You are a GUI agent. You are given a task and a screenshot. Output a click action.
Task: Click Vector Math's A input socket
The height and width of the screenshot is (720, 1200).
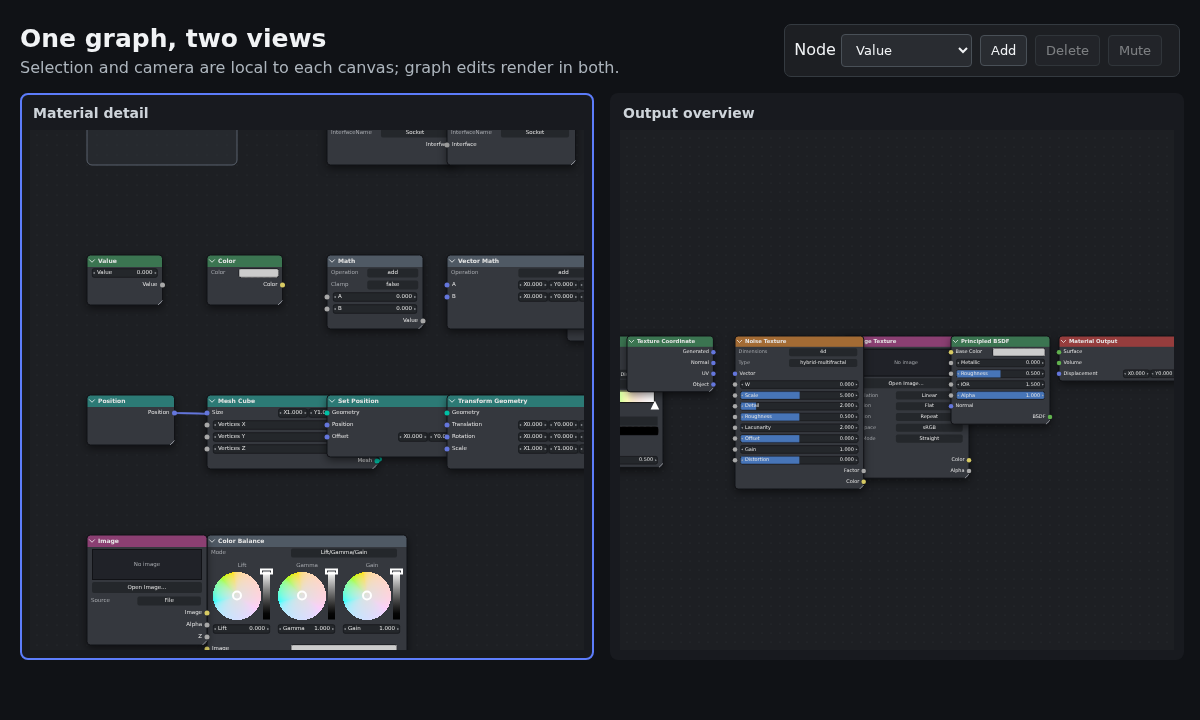tap(447, 285)
